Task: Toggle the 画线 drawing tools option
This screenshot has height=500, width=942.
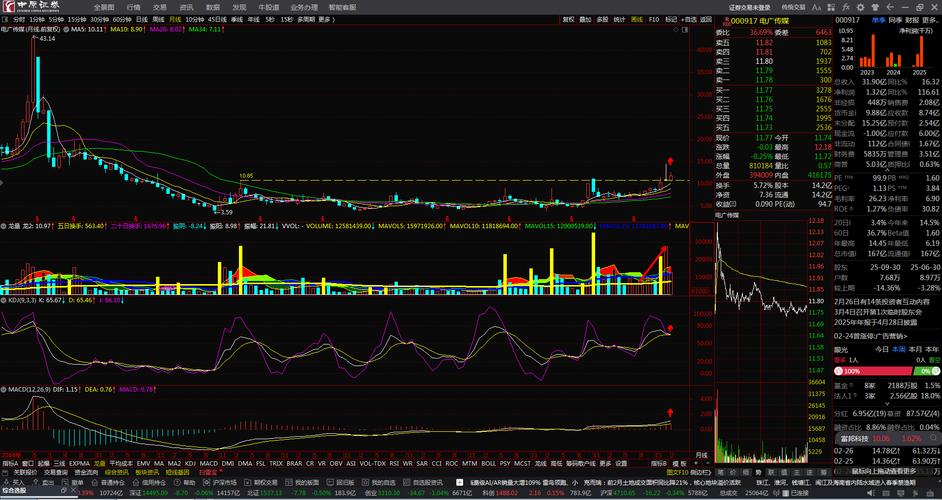Action: click(x=637, y=19)
